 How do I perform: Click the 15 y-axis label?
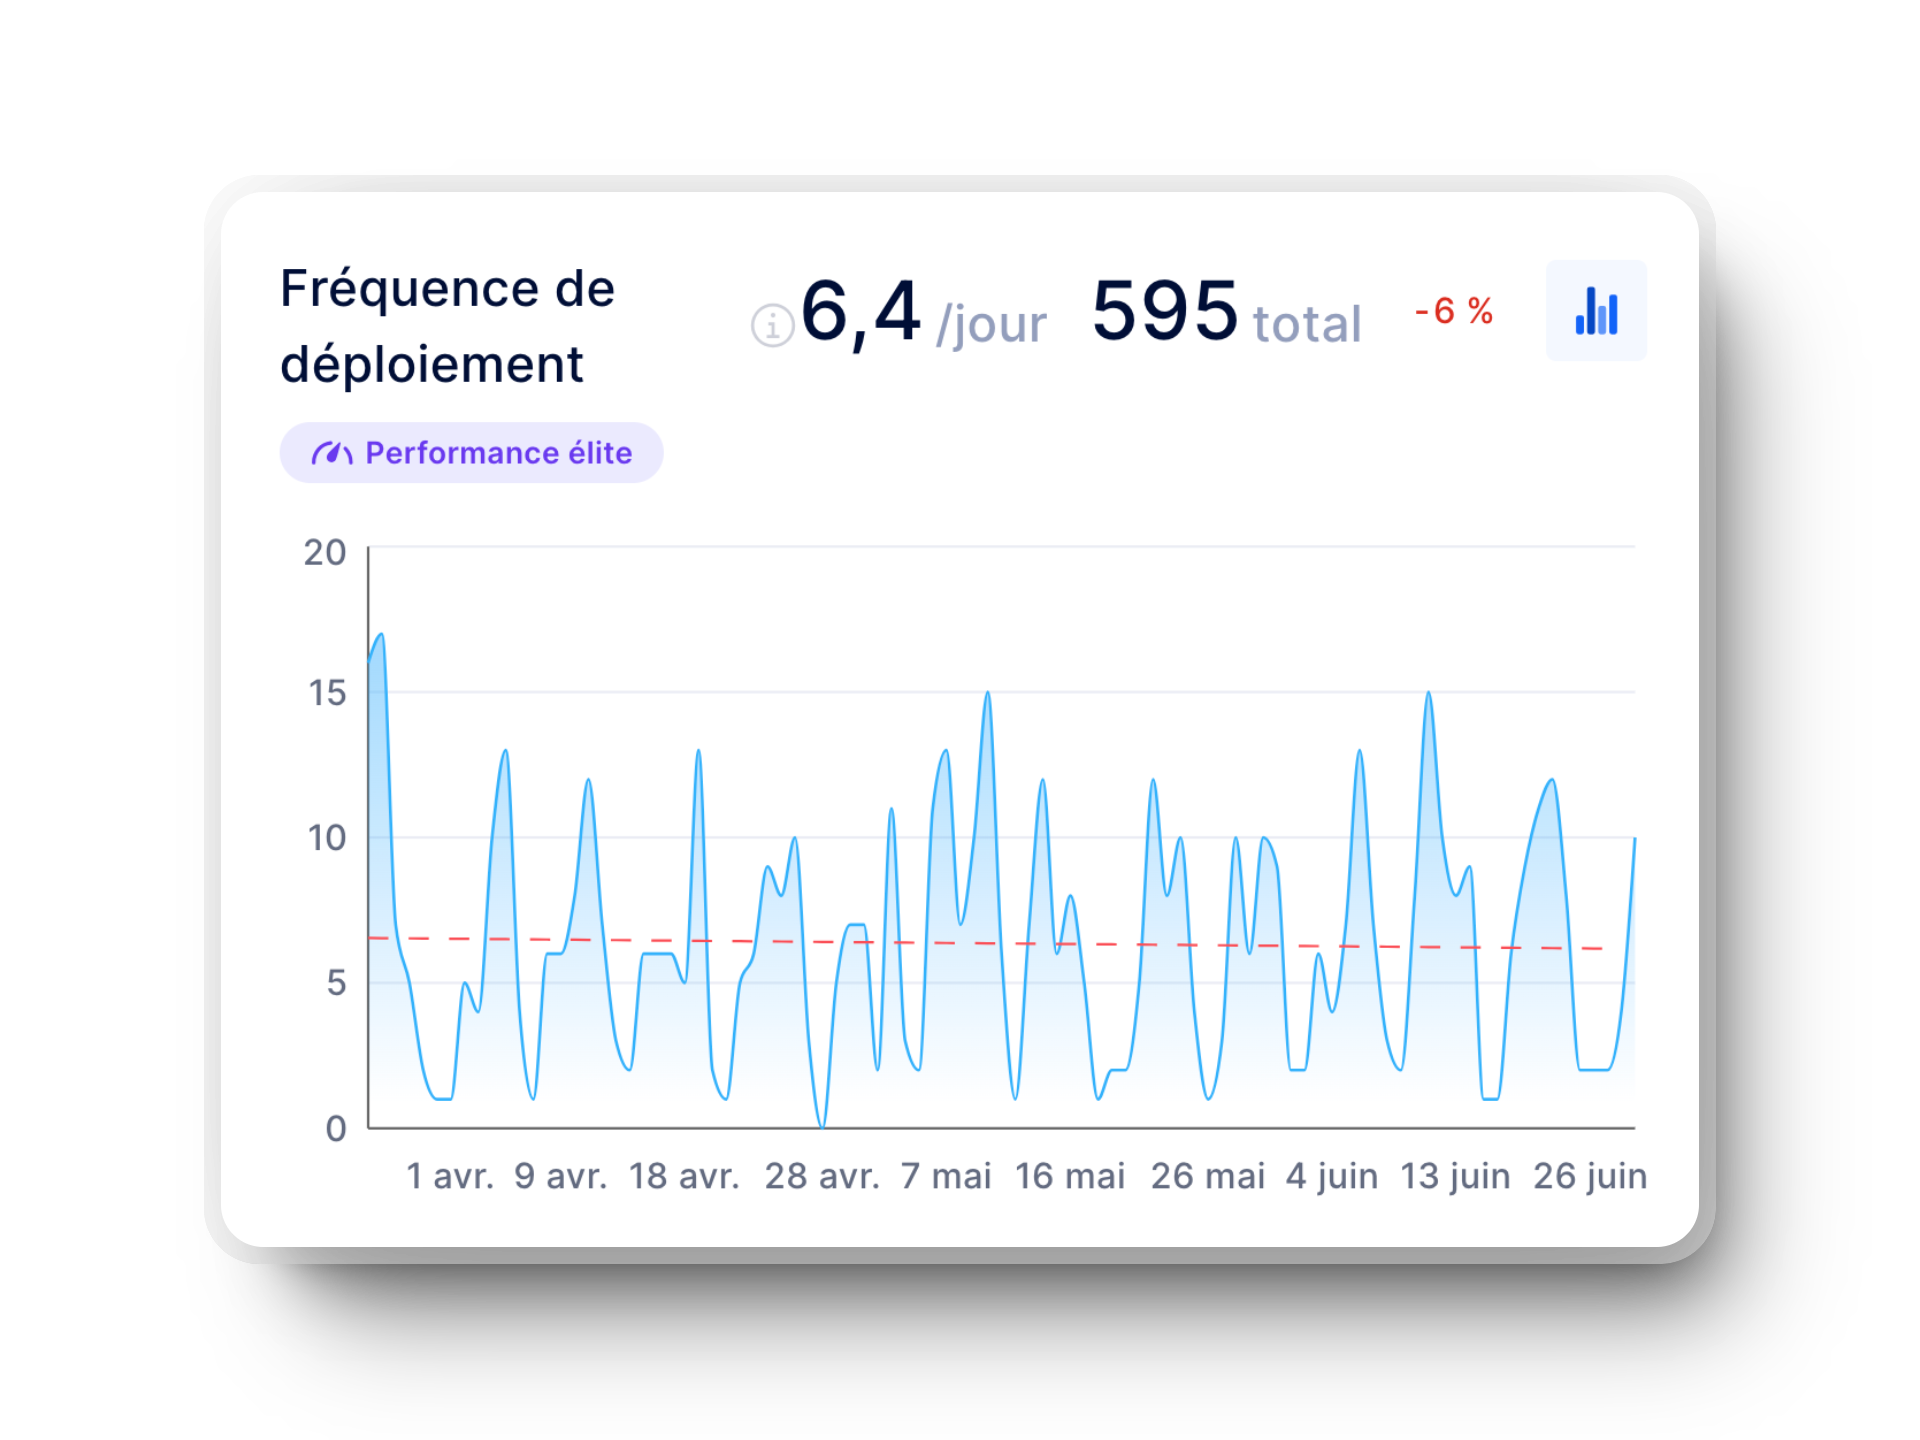pos(327,693)
